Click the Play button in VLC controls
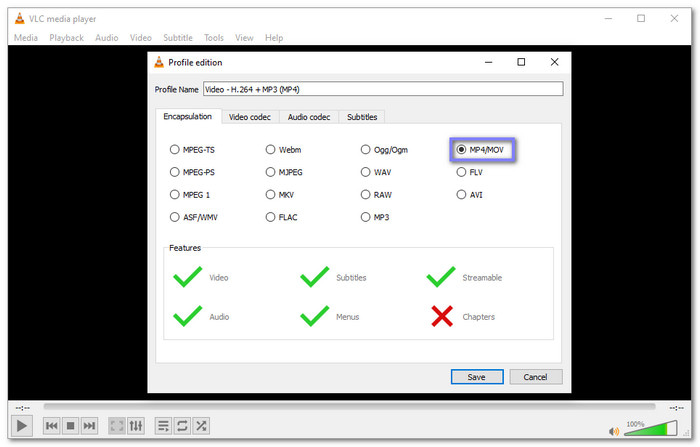Image resolution: width=700 pixels, height=447 pixels. point(21,426)
